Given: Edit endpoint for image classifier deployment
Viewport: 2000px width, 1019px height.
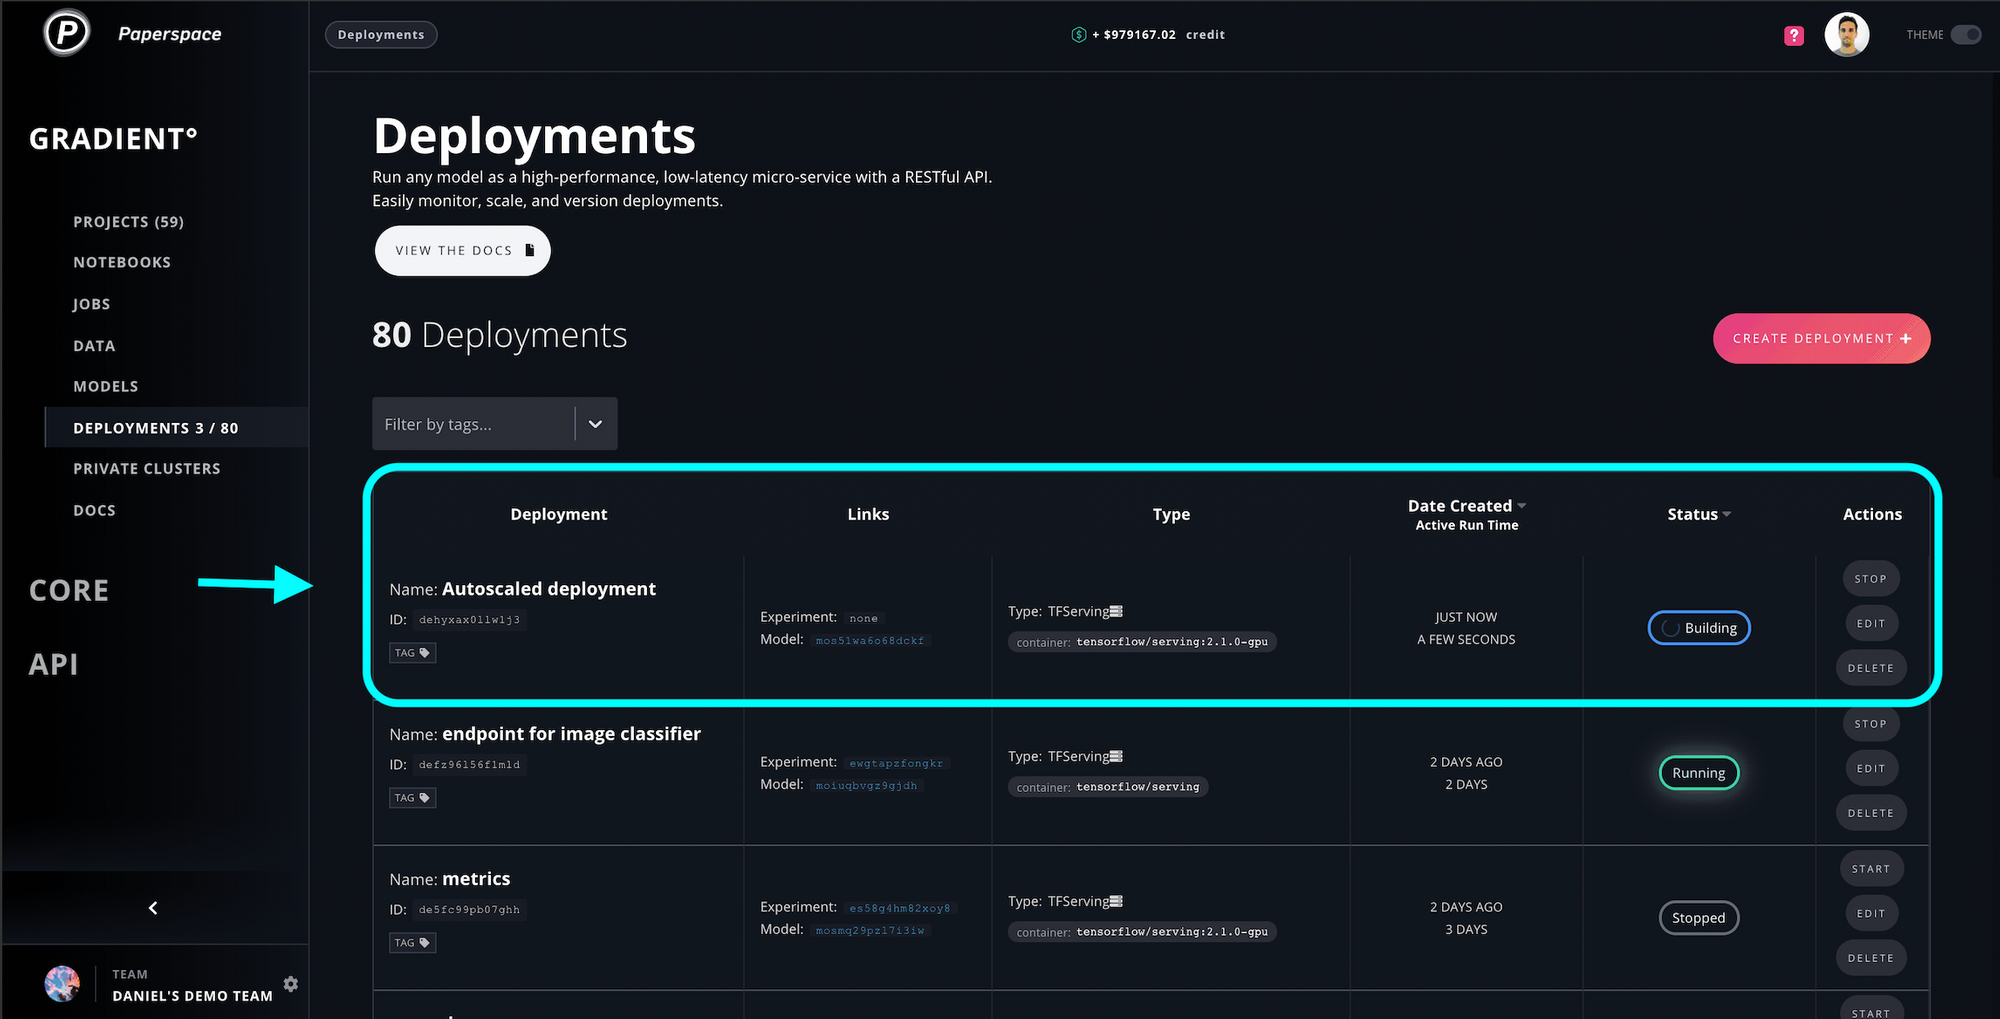Looking at the screenshot, I should [1871, 769].
